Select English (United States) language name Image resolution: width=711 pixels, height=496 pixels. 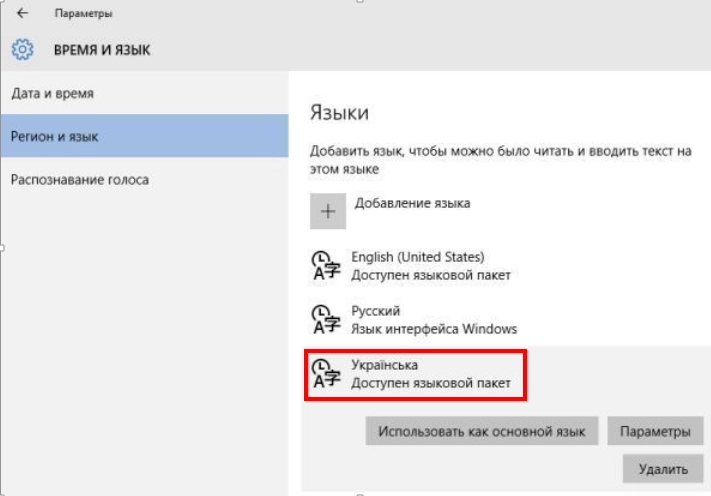click(418, 257)
